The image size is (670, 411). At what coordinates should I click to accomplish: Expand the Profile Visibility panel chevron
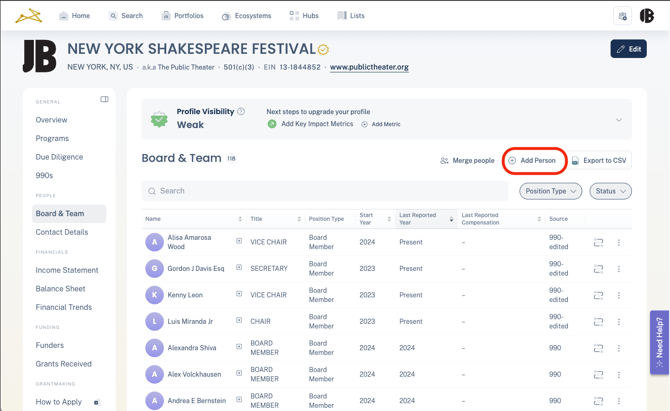click(618, 120)
